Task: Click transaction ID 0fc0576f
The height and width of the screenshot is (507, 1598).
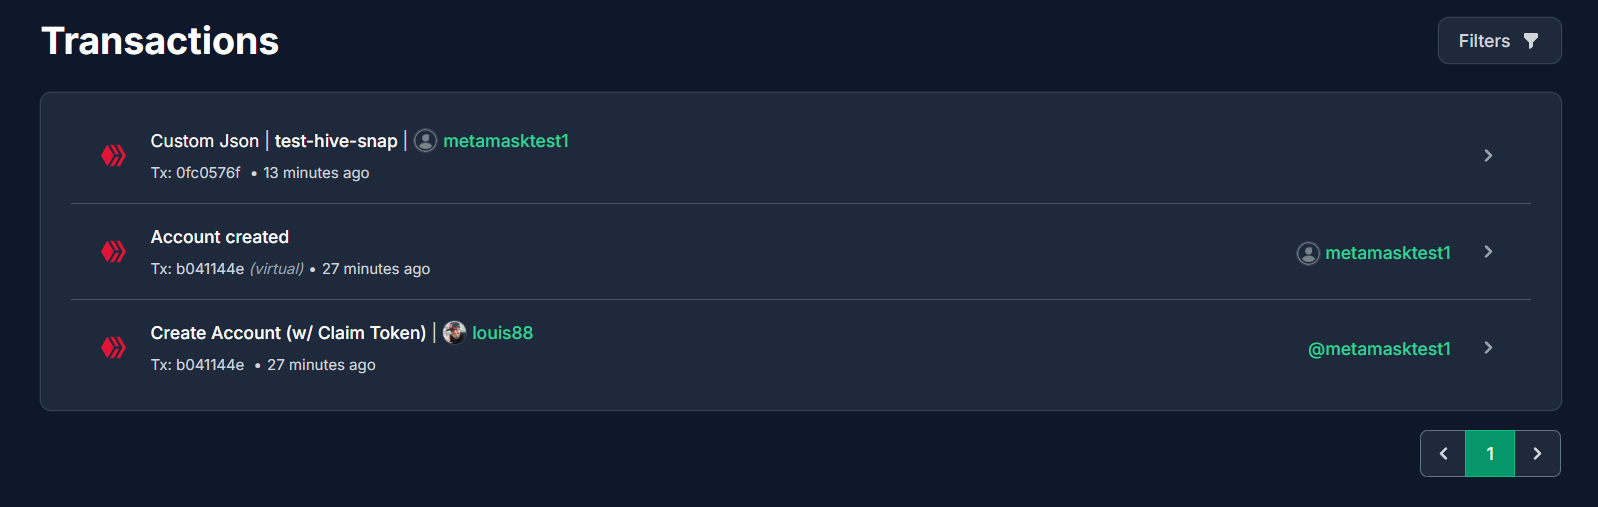Action: (x=208, y=173)
